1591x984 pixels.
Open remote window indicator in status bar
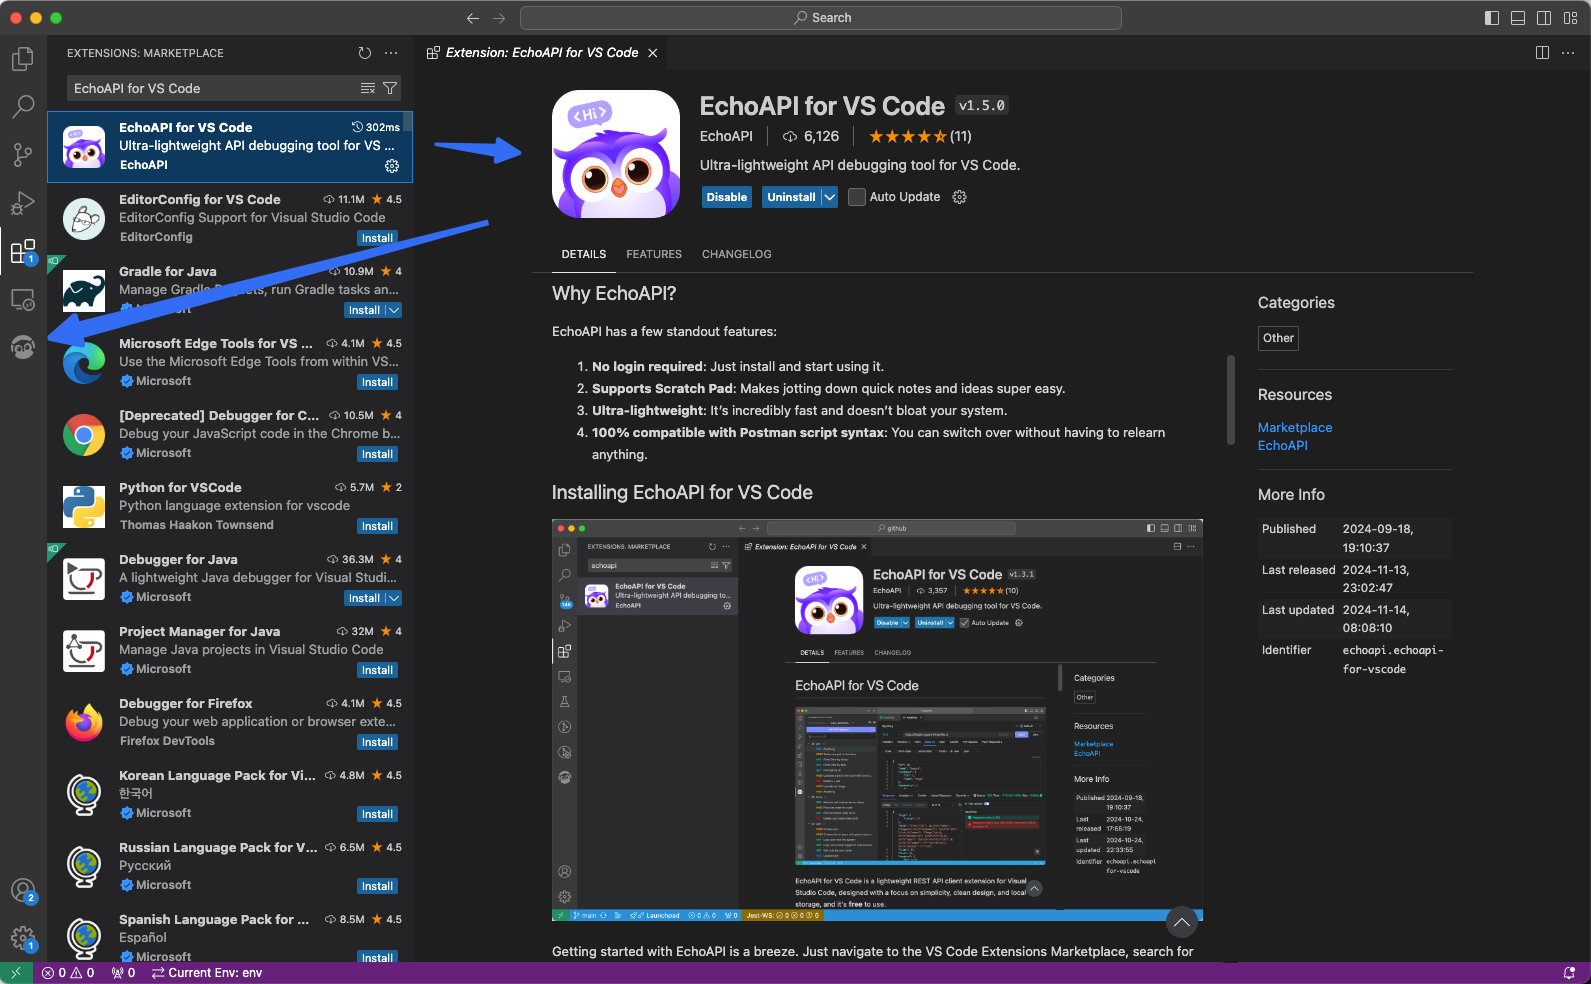pyautogui.click(x=16, y=973)
